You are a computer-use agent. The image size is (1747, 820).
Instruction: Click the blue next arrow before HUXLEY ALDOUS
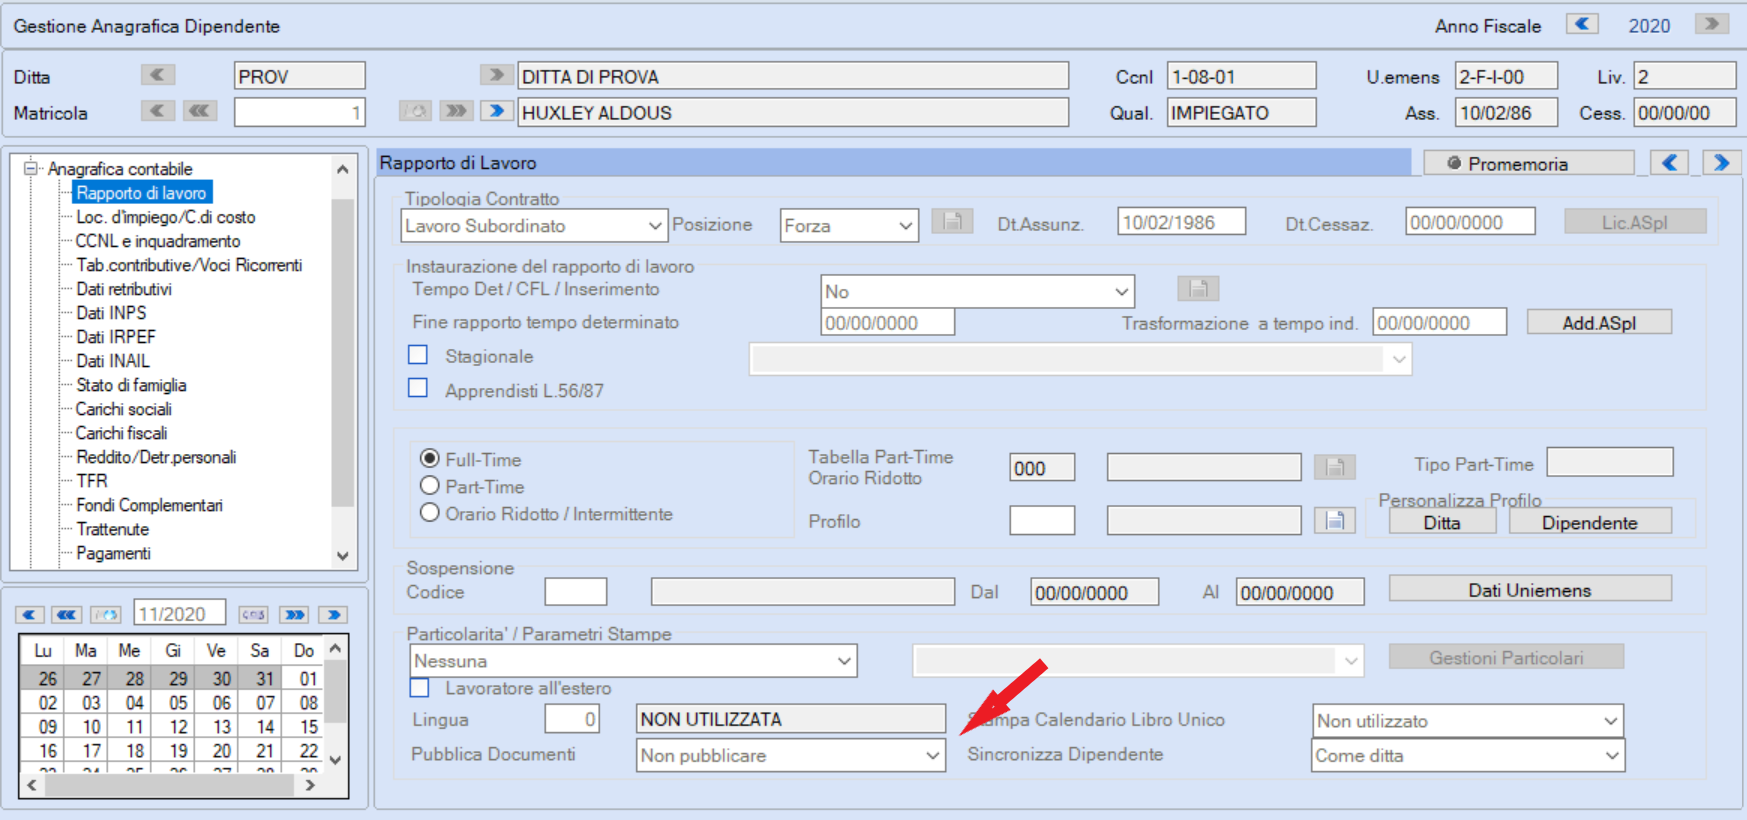point(496,111)
